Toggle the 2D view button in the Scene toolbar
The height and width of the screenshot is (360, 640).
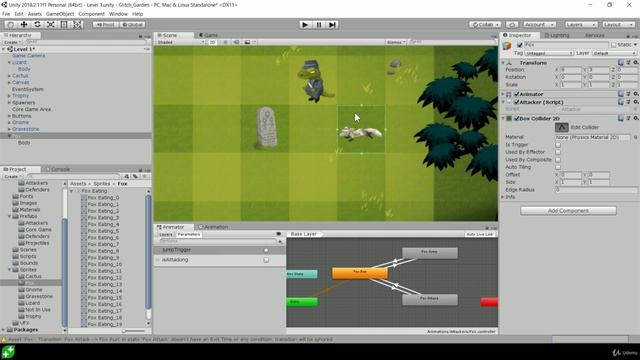[212, 42]
